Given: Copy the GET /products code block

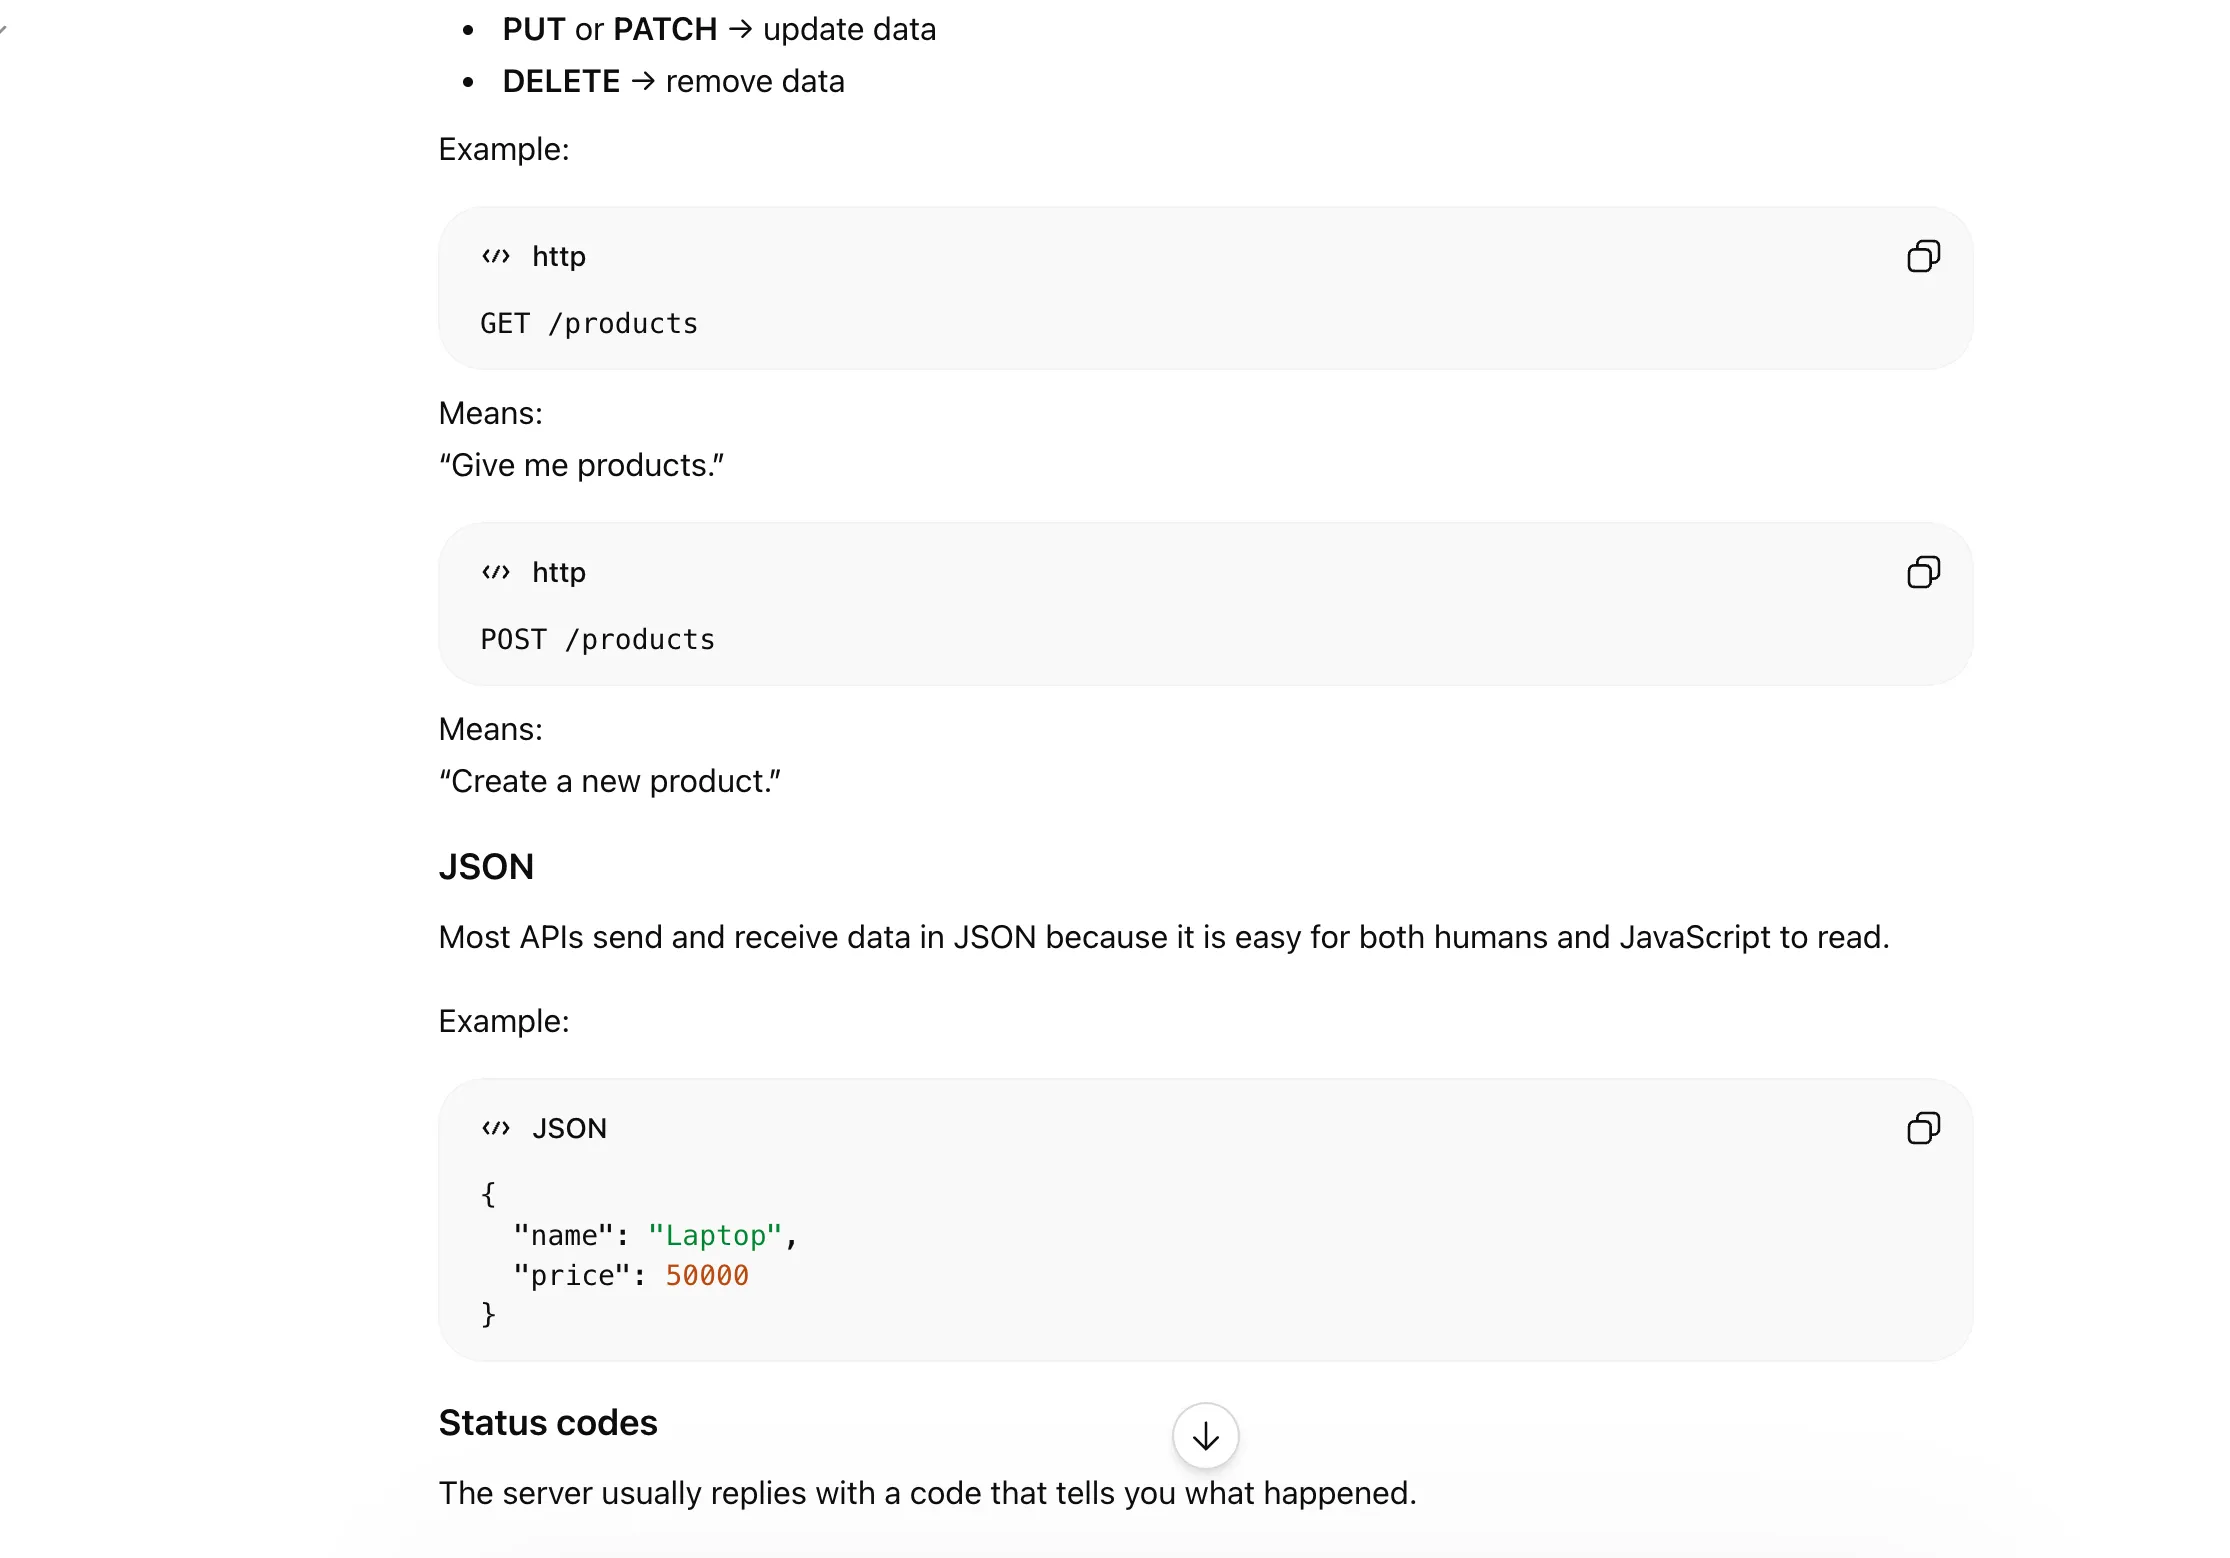Looking at the screenshot, I should [x=1923, y=257].
